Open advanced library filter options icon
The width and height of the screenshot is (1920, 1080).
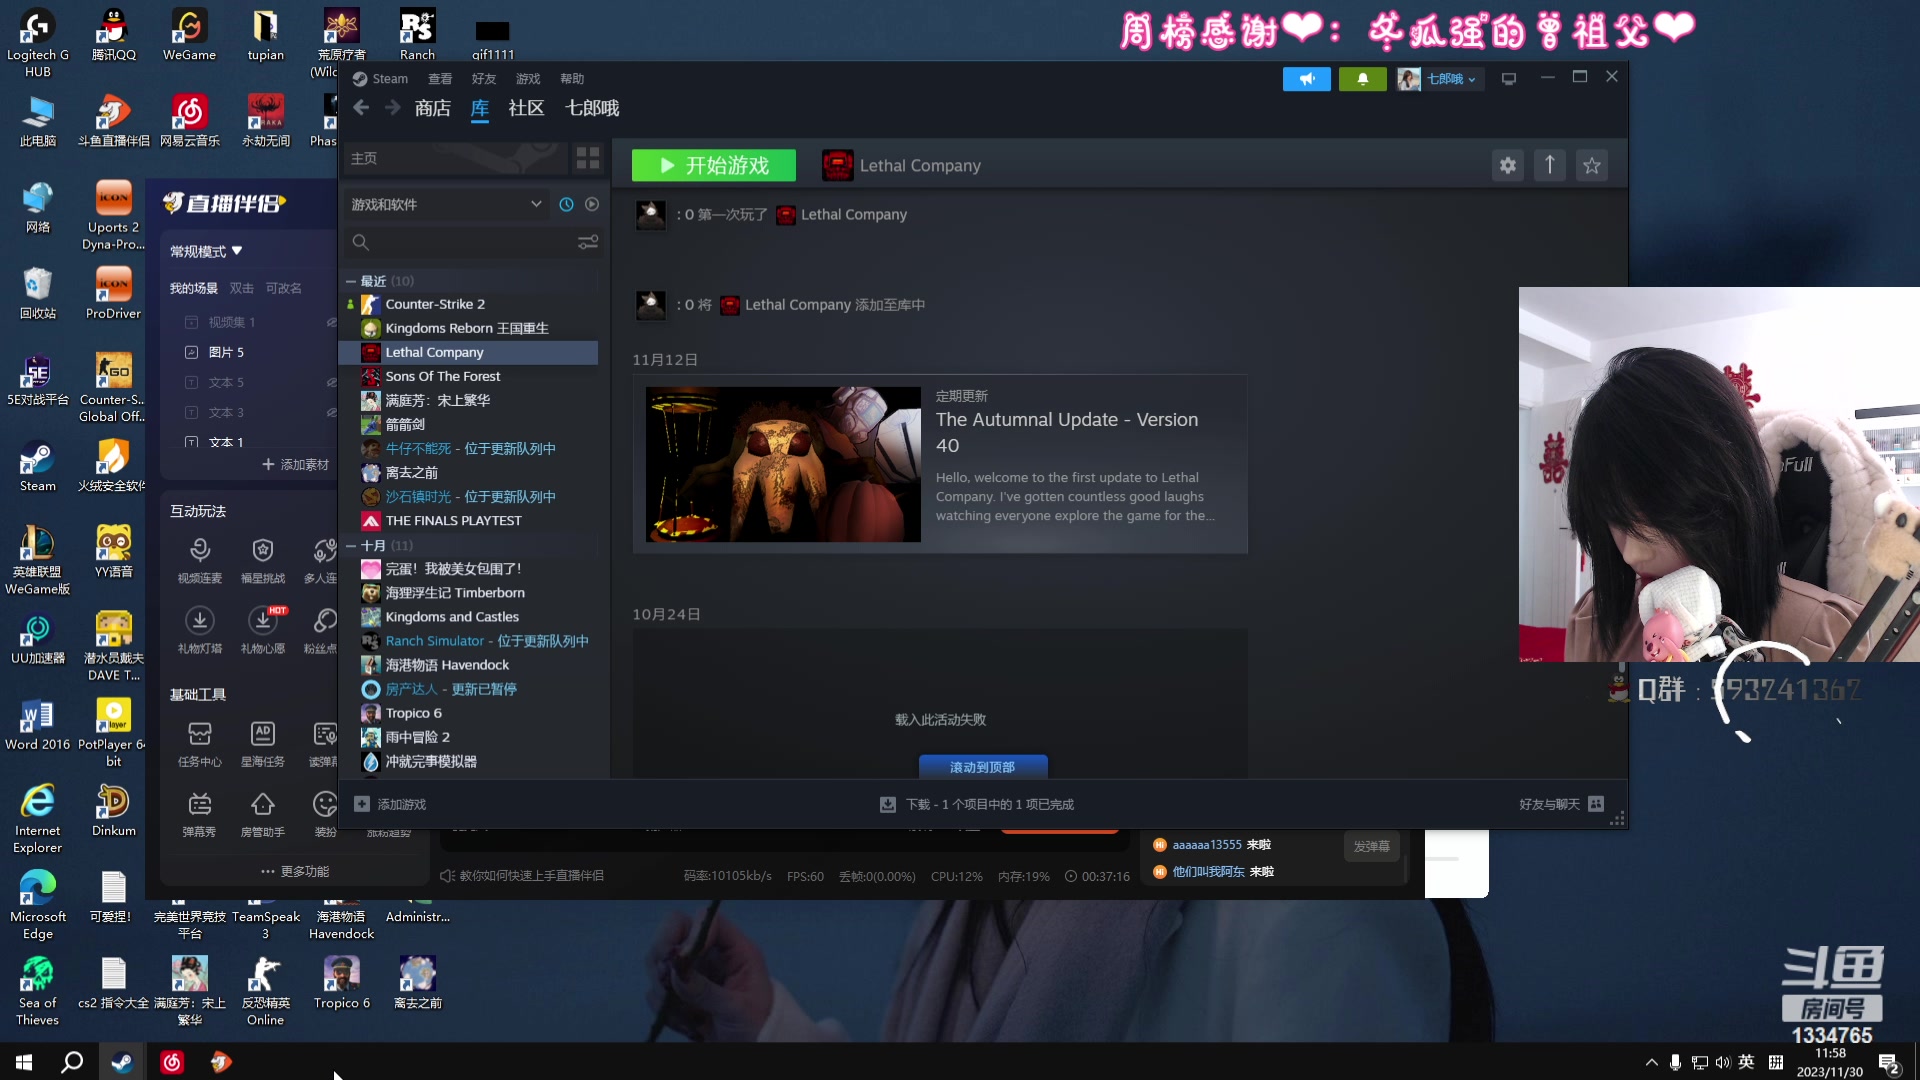point(588,242)
